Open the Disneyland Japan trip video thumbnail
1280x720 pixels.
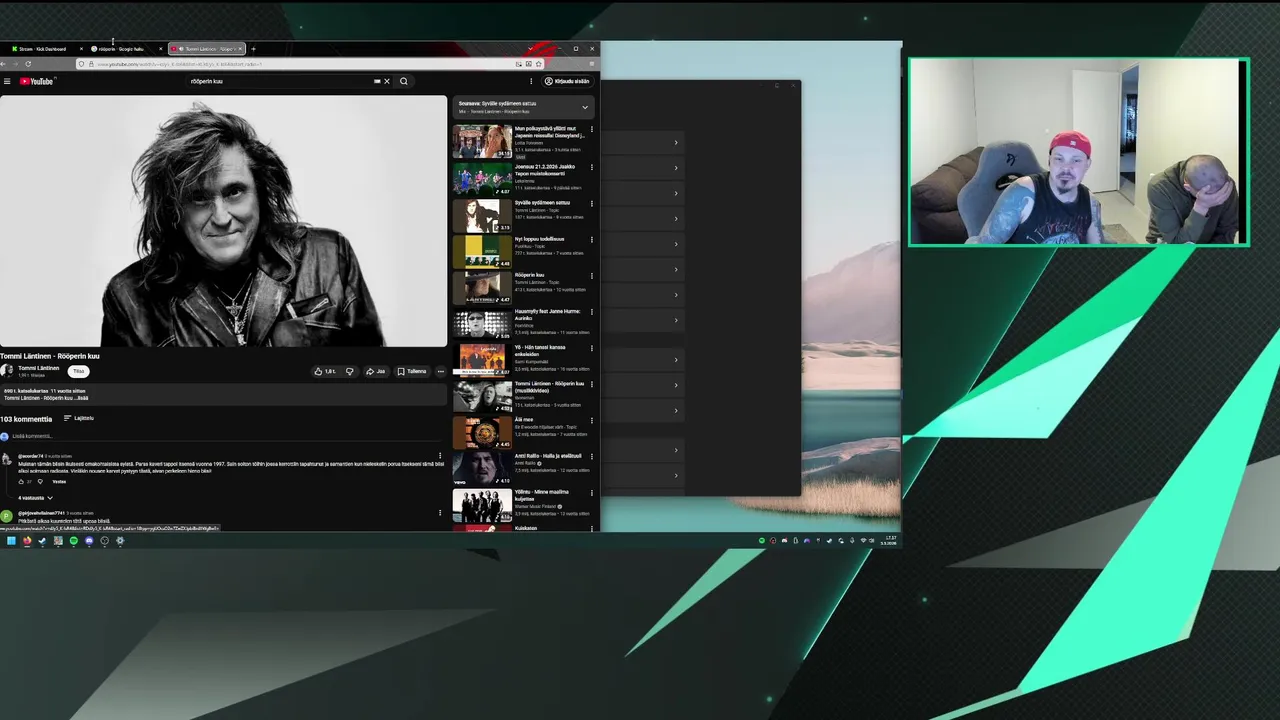click(x=482, y=142)
